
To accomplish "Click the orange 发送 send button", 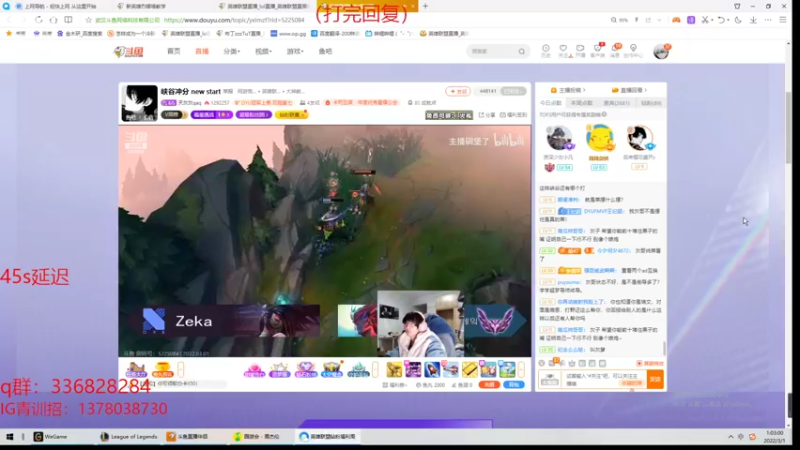I will 655,379.
